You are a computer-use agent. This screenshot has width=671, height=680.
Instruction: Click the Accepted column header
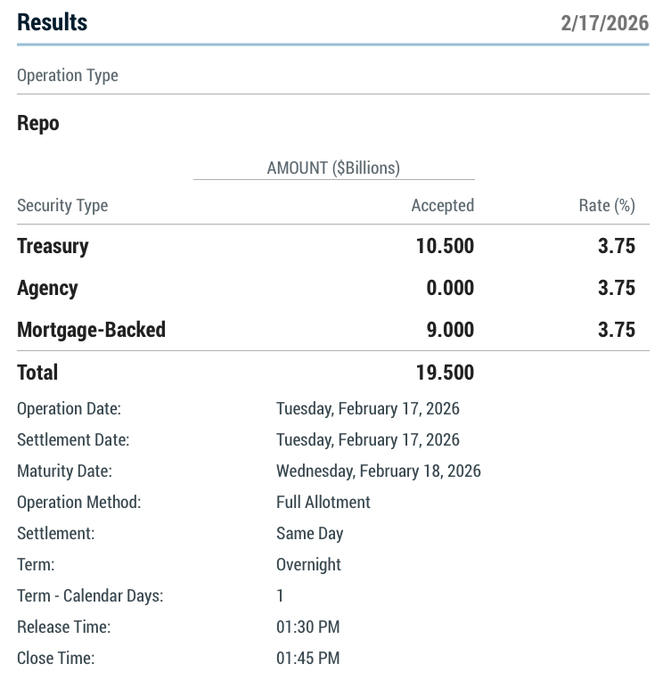pos(442,206)
